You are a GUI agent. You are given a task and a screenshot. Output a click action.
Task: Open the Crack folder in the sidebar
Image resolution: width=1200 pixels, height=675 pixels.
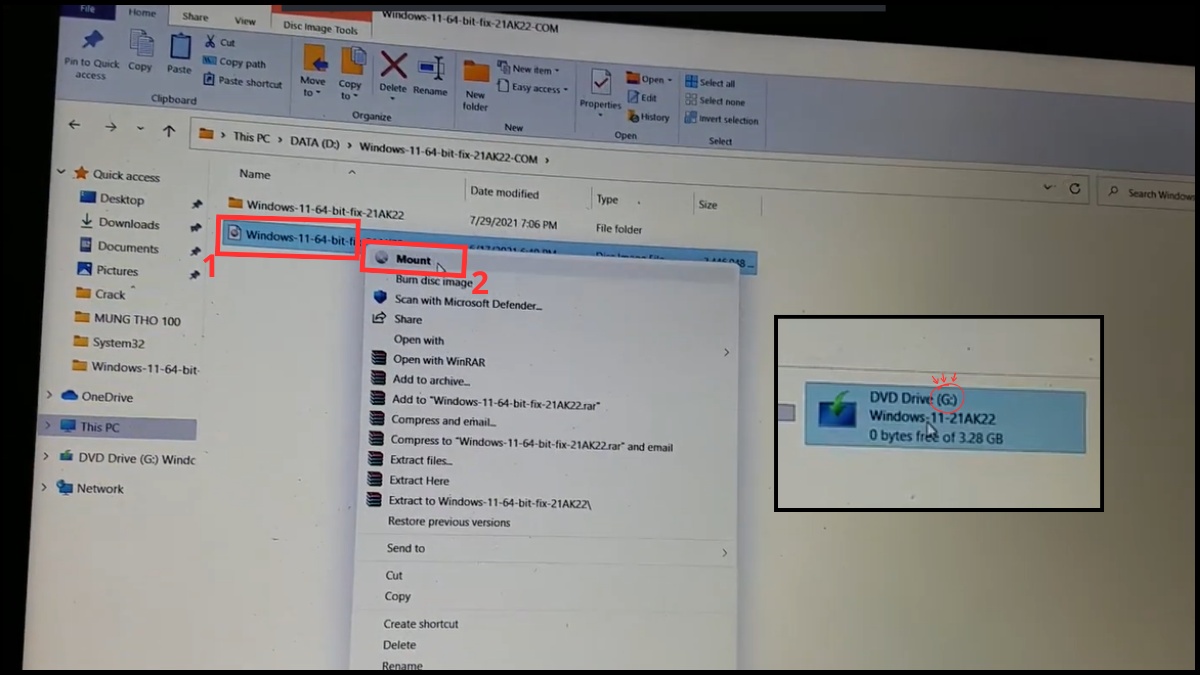(x=110, y=295)
